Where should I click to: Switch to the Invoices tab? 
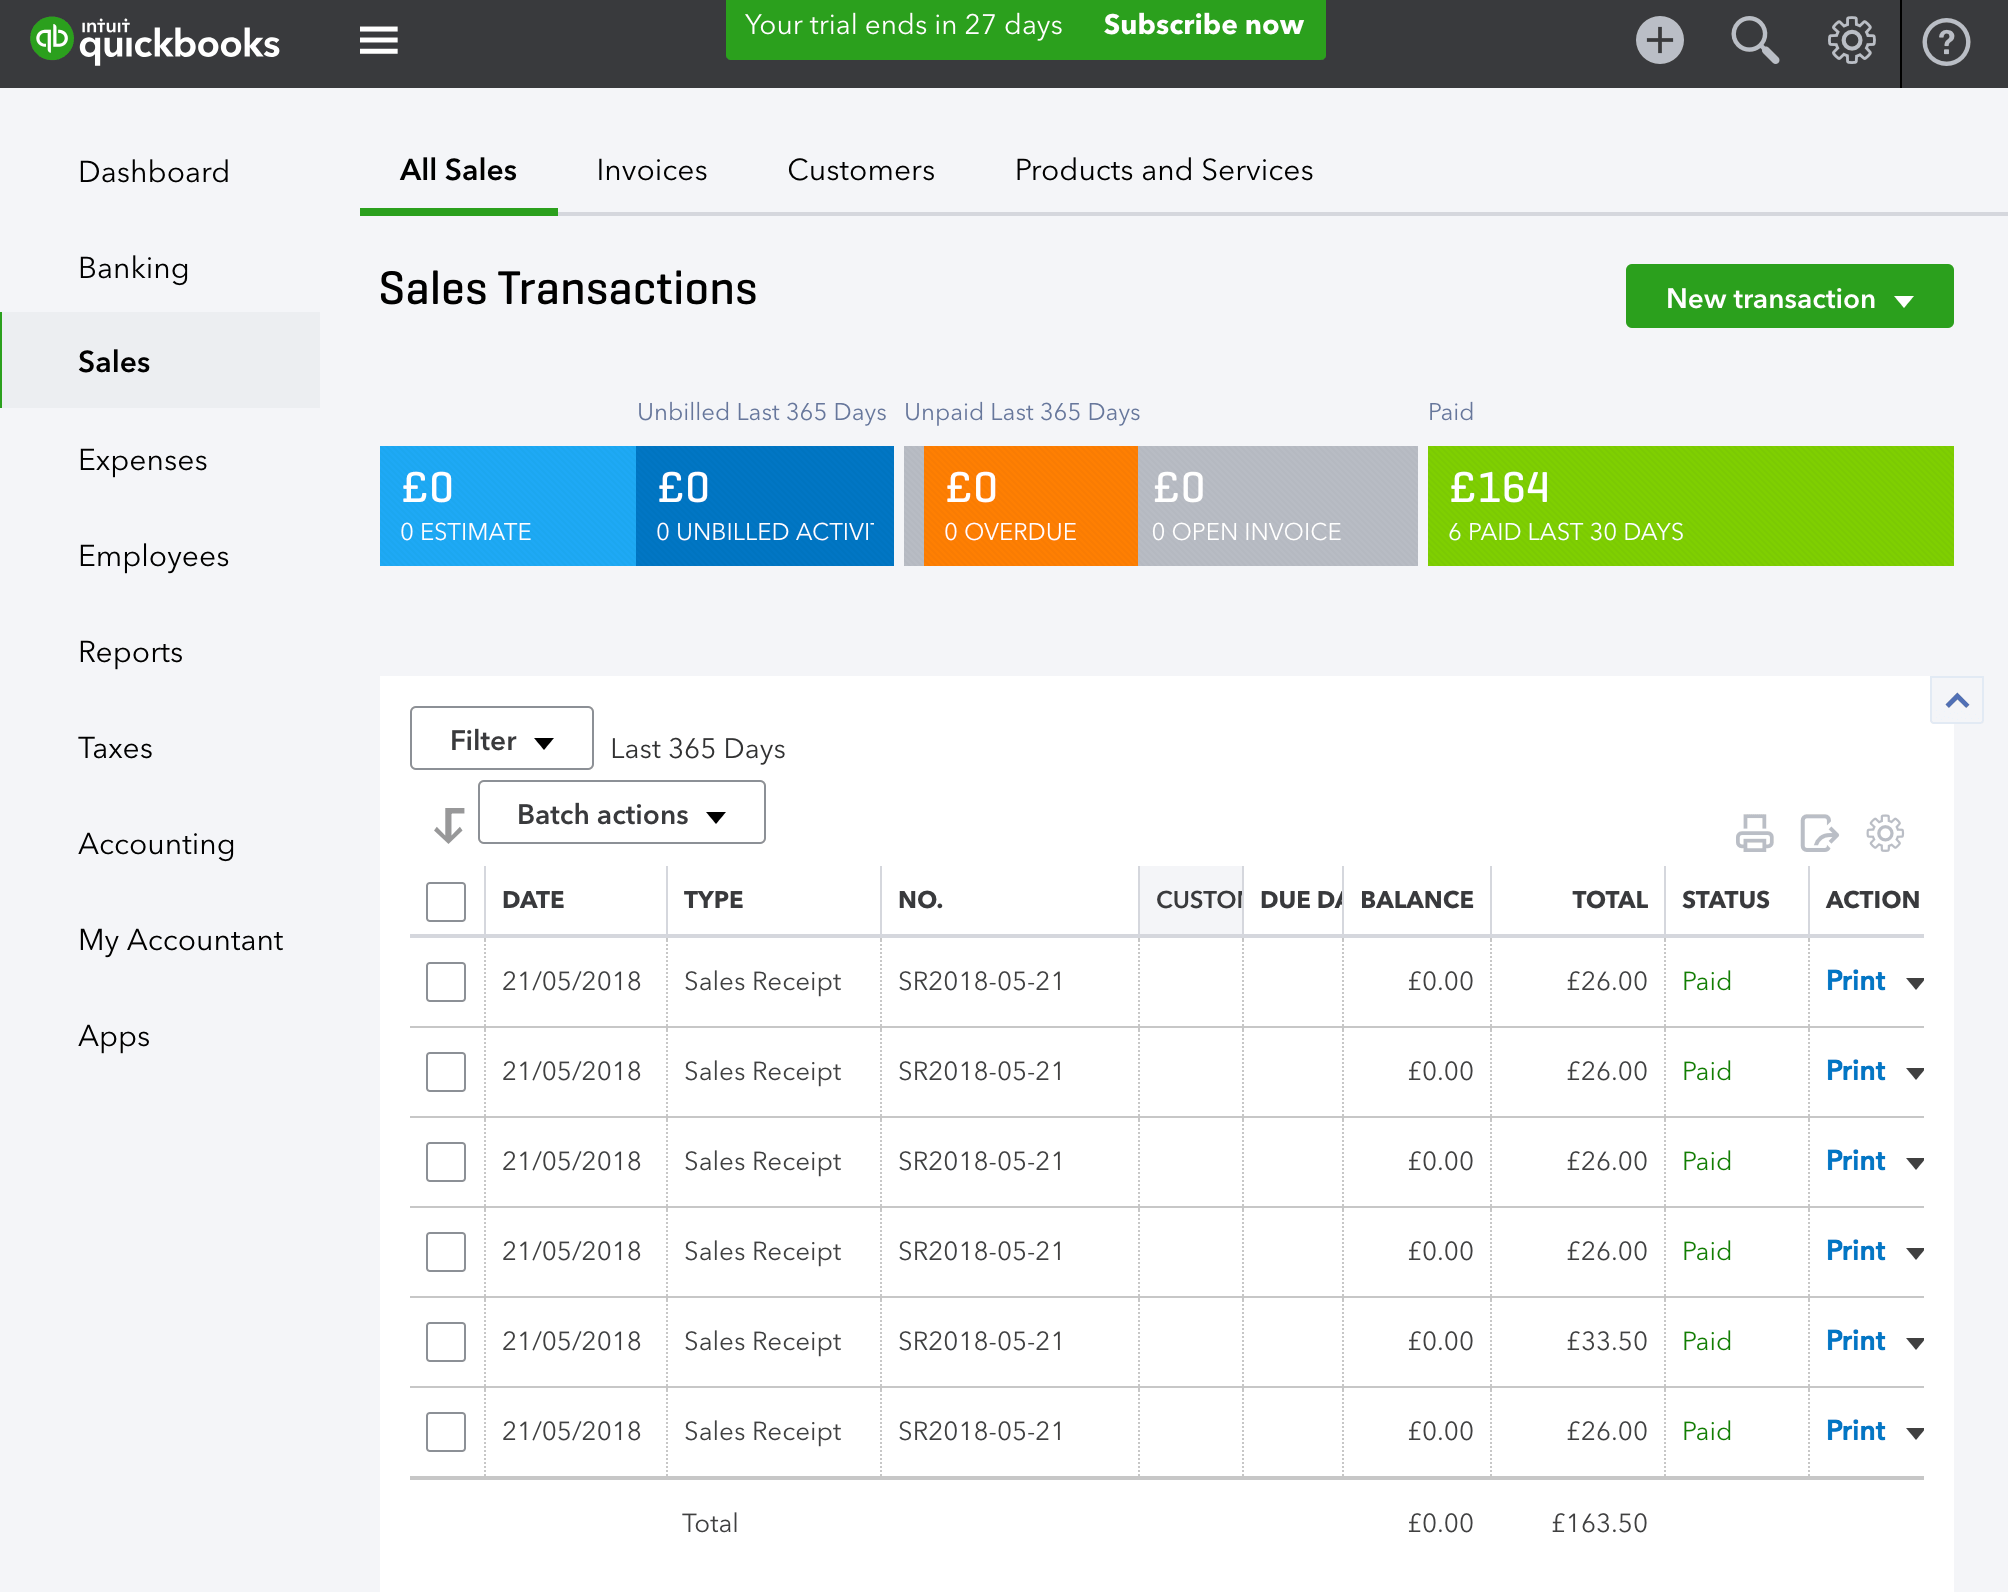click(x=651, y=170)
